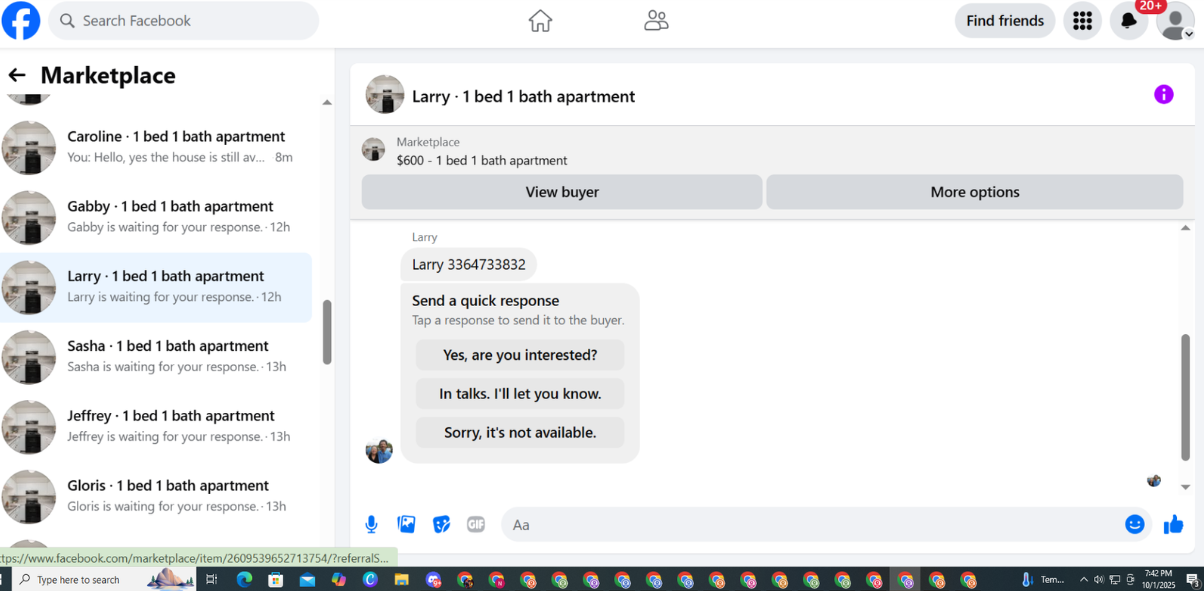The image size is (1204, 591).
Task: Click the Search Facebook field
Action: tap(184, 20)
